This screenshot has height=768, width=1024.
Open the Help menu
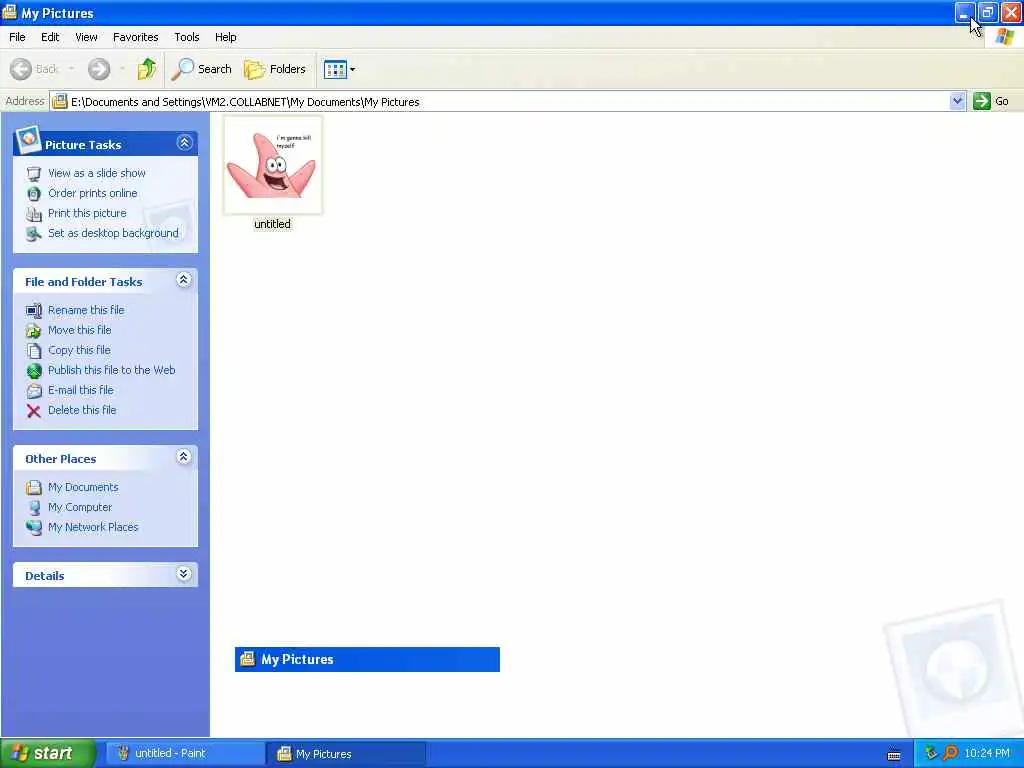click(x=226, y=37)
